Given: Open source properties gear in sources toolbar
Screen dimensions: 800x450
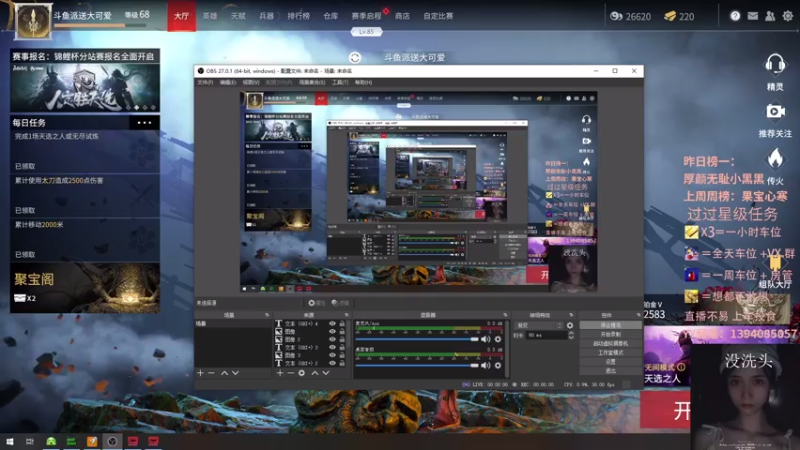Looking at the screenshot, I should pyautogui.click(x=302, y=373).
